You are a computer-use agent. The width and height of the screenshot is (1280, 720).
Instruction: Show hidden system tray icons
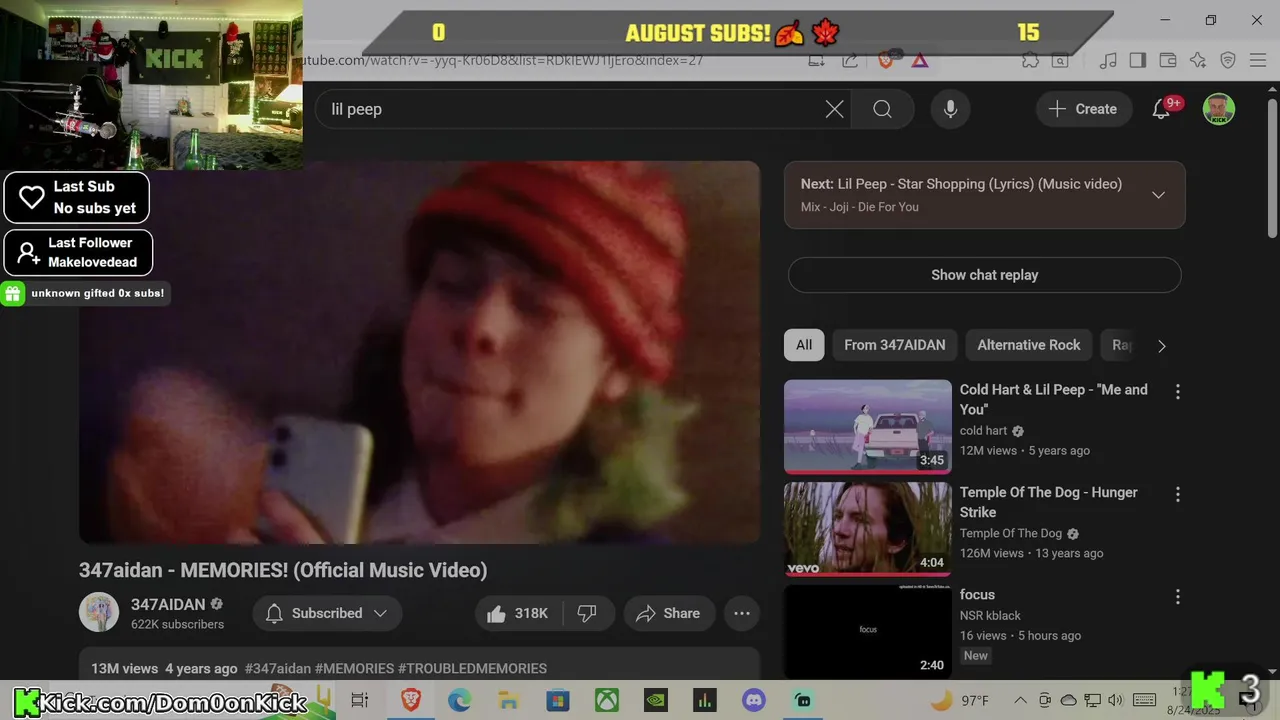1020,700
